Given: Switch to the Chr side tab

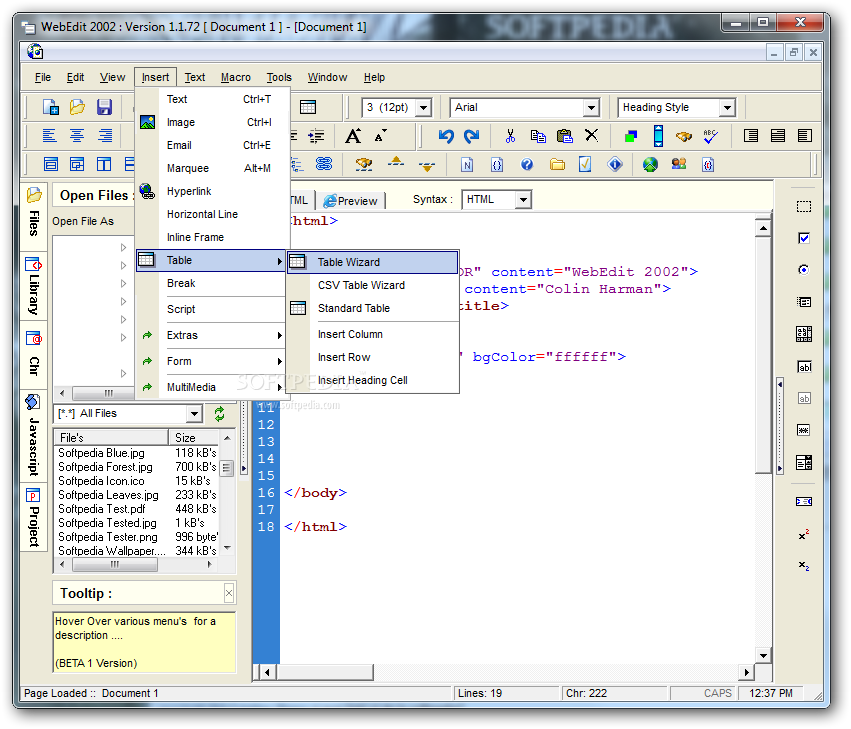Looking at the screenshot, I should pyautogui.click(x=34, y=355).
